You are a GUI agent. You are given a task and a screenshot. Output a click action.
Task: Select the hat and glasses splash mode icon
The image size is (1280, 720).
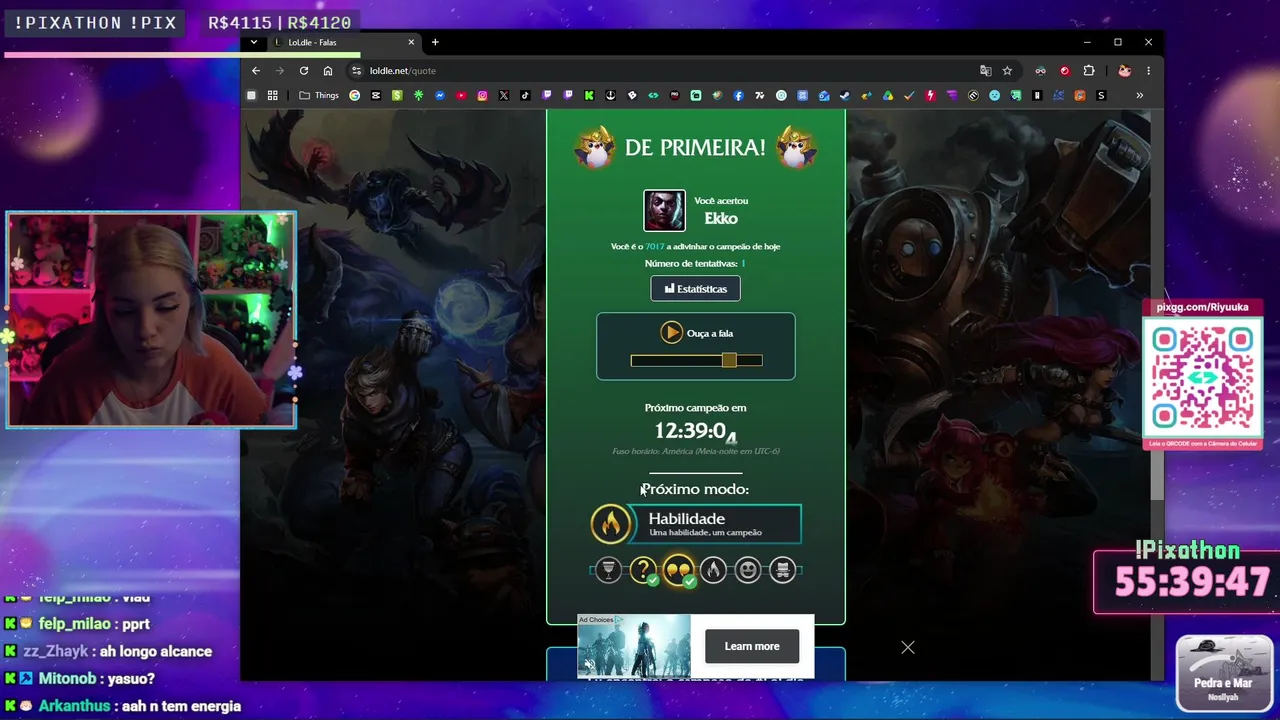(782, 570)
